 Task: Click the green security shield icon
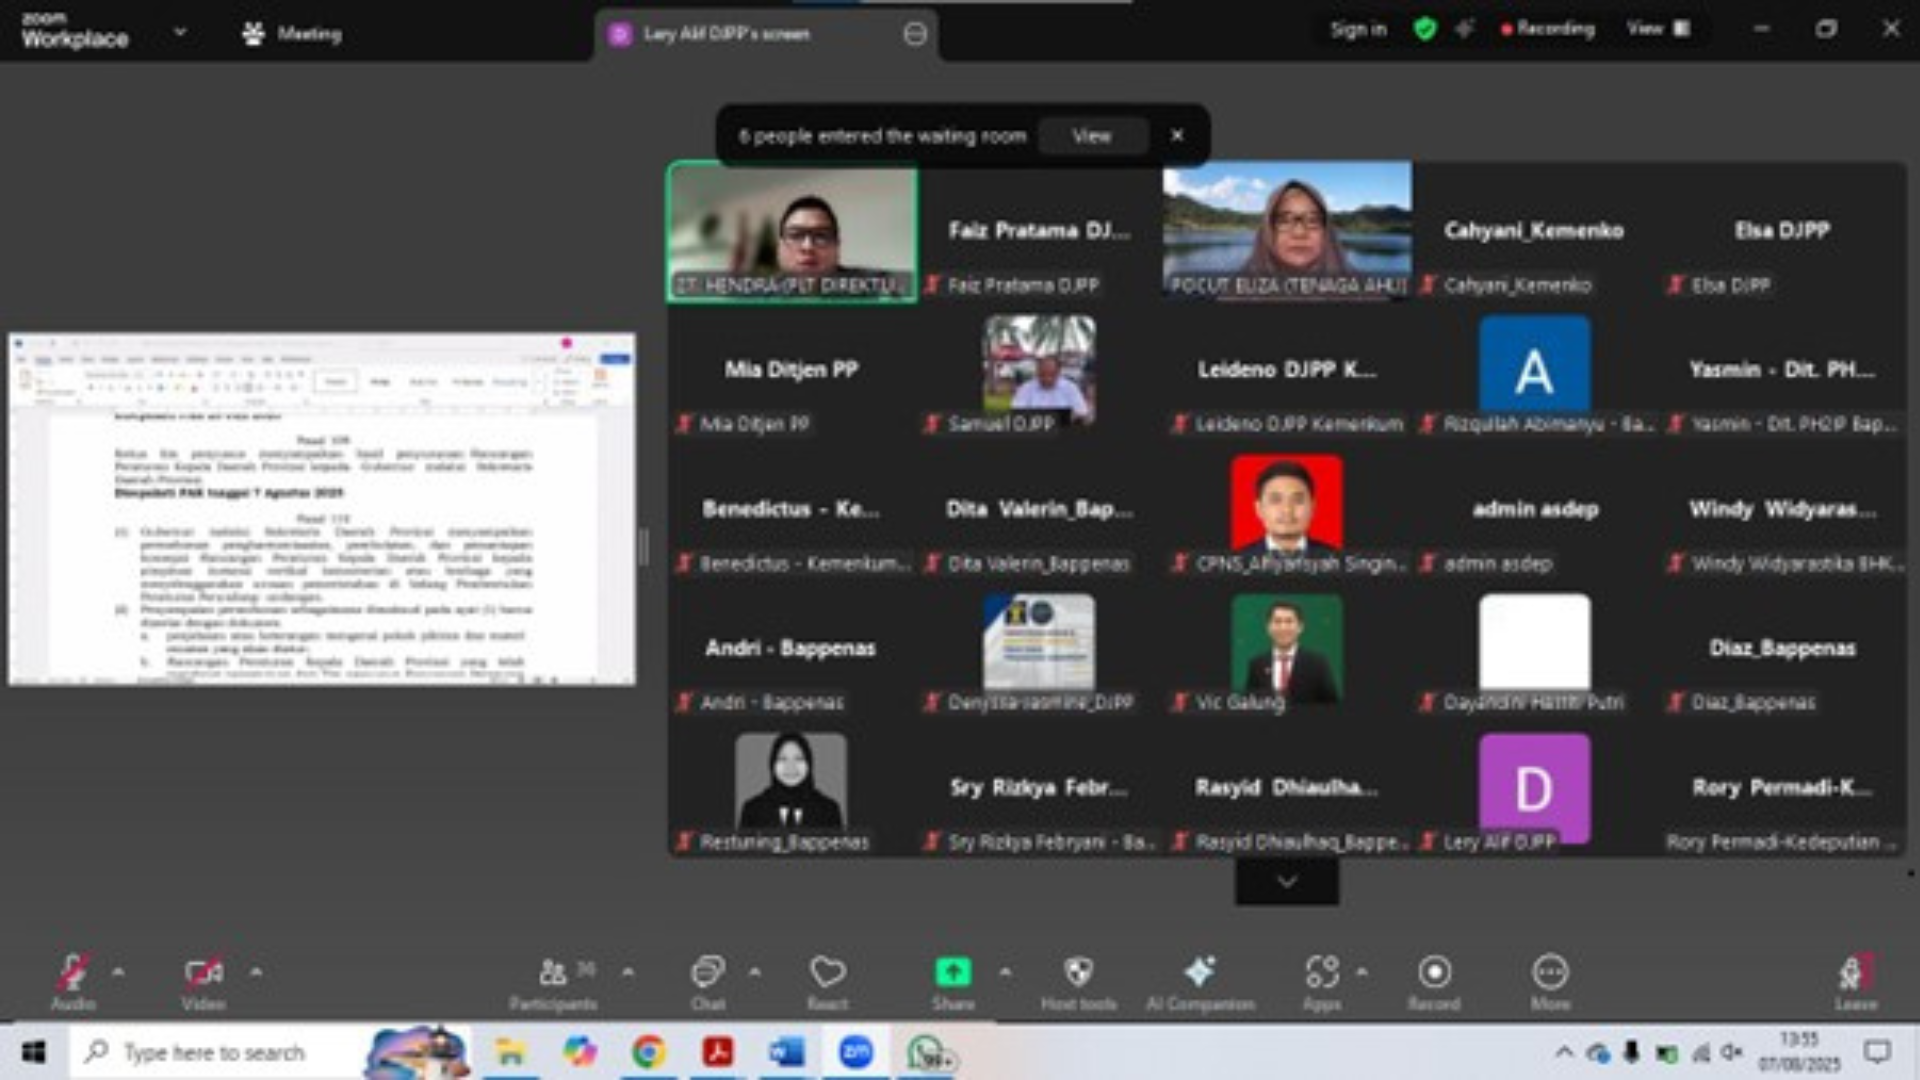click(x=1425, y=29)
